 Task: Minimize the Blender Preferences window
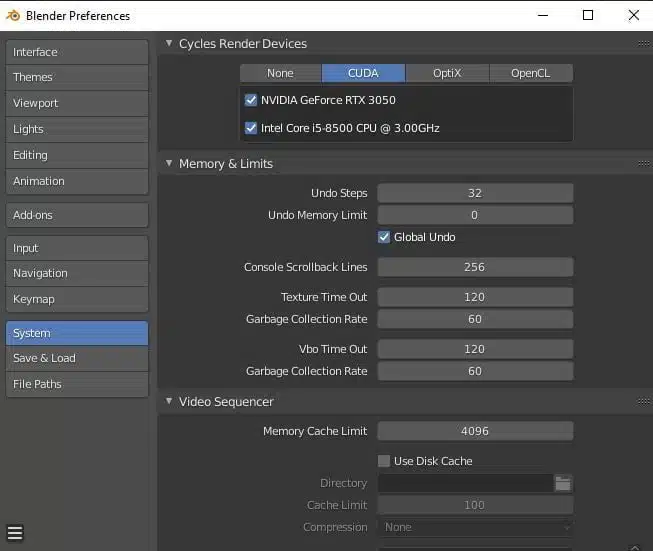coord(543,15)
